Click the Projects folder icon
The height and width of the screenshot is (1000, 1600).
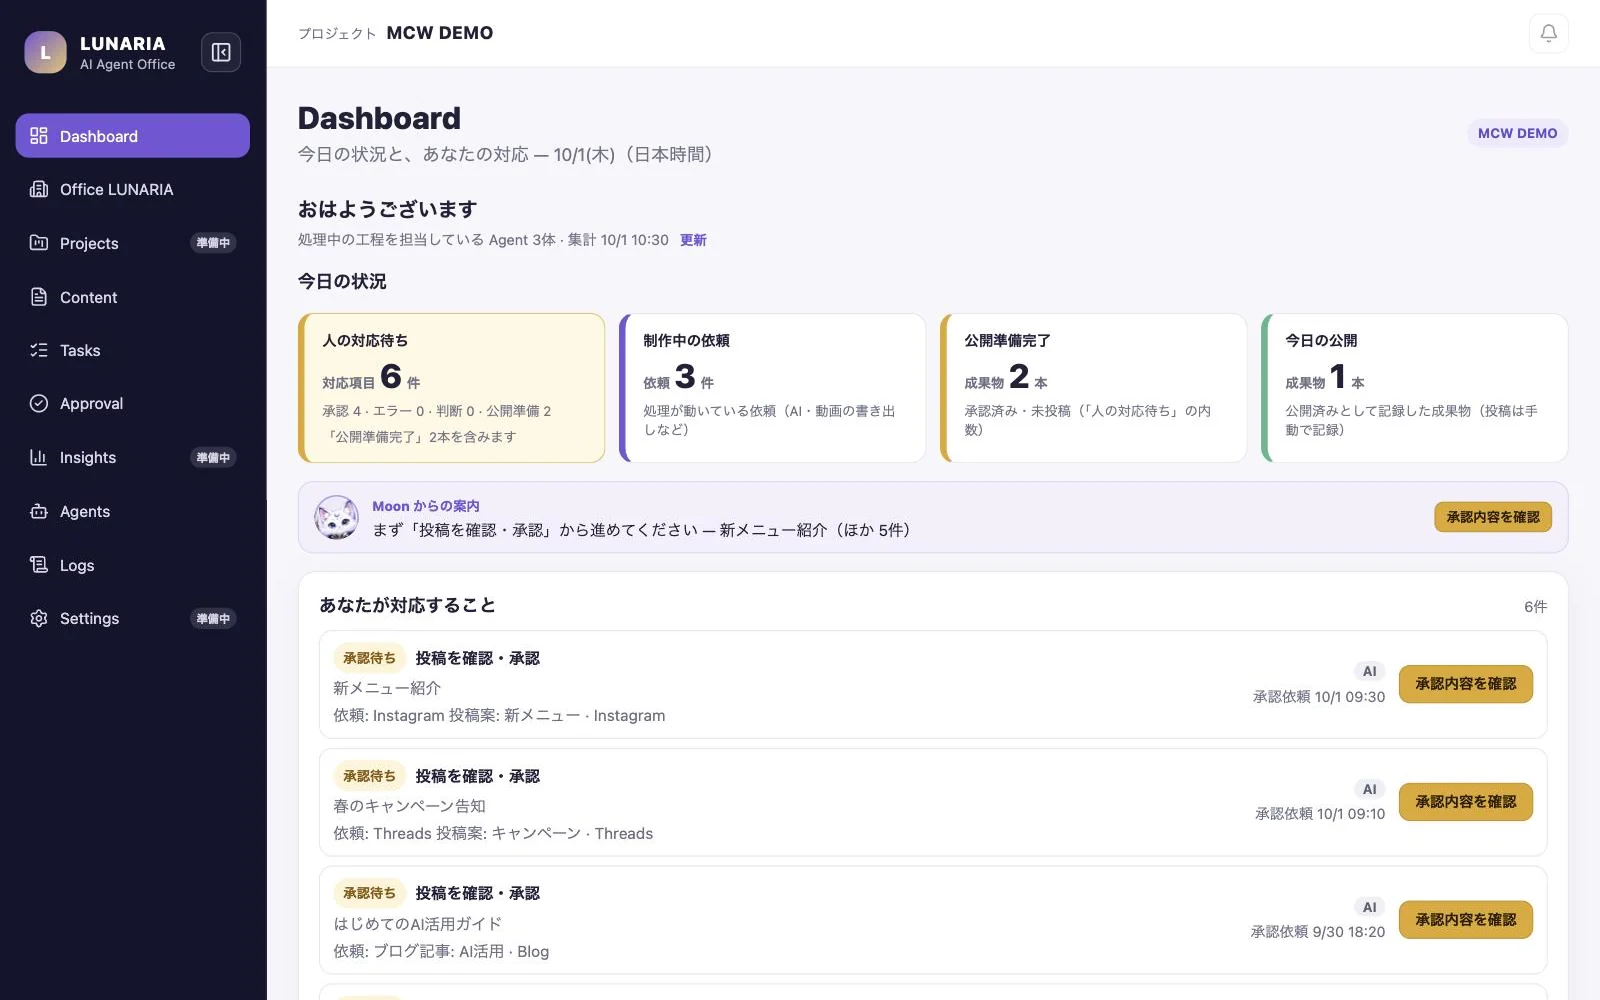point(39,243)
